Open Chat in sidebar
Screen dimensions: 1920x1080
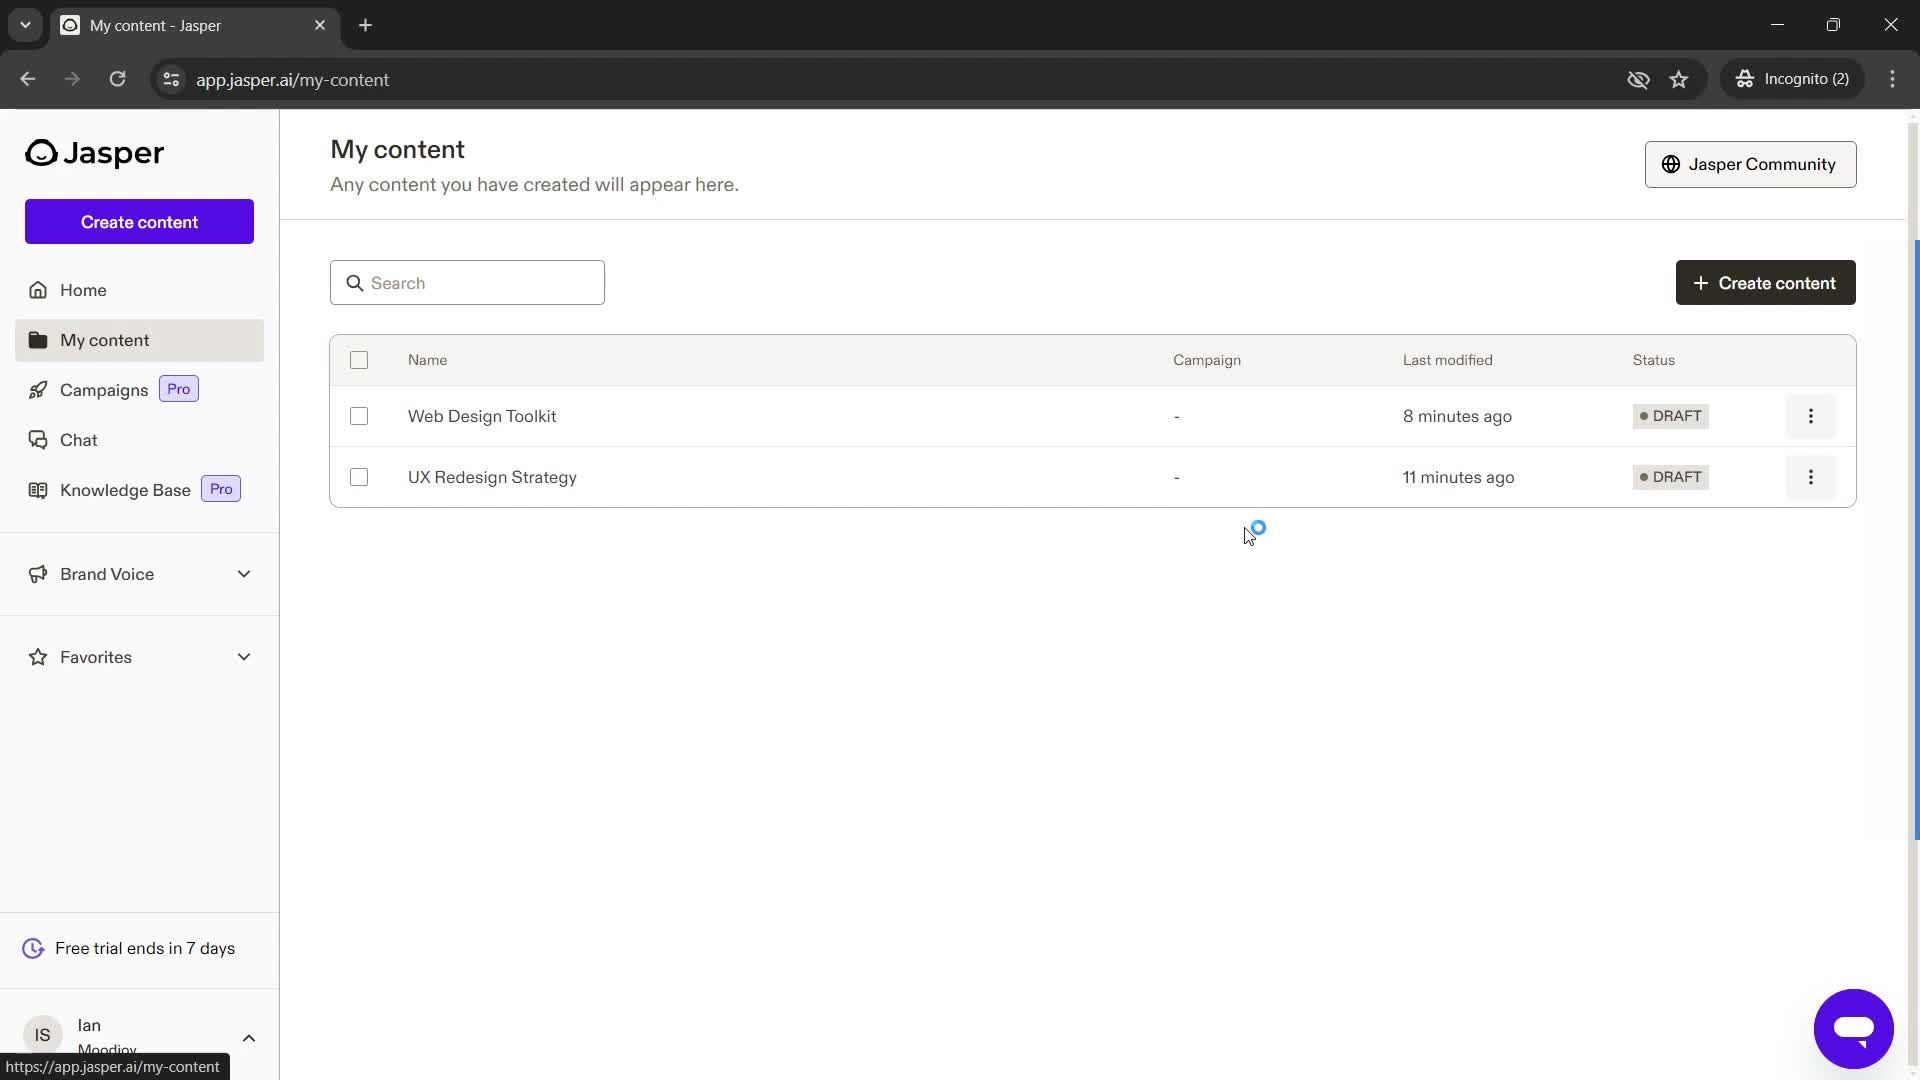point(79,439)
